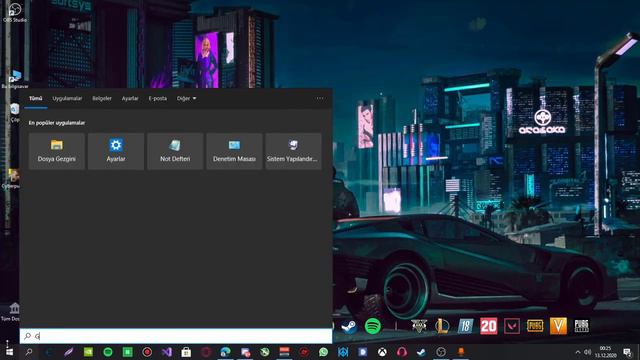This screenshot has width=640, height=360.
Task: Open the notification center icon
Action: [628, 352]
